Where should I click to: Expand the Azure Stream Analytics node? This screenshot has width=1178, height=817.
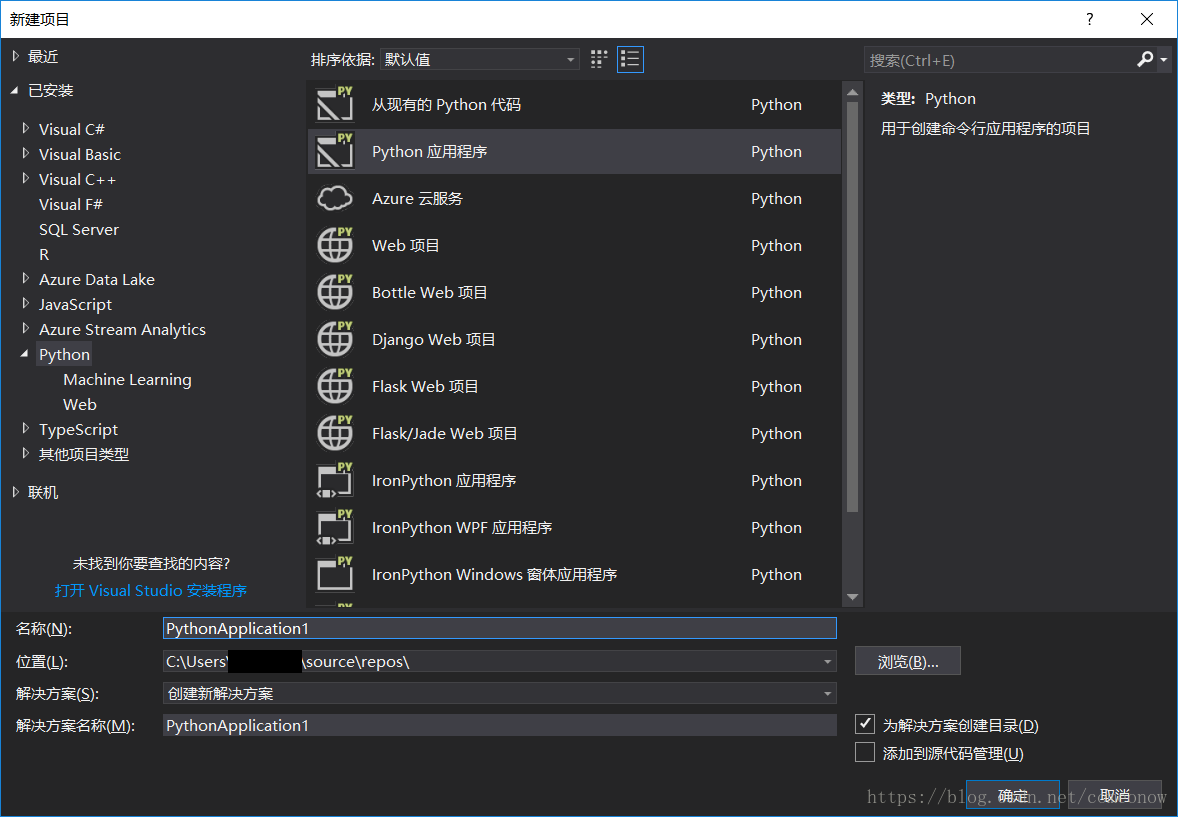point(26,328)
